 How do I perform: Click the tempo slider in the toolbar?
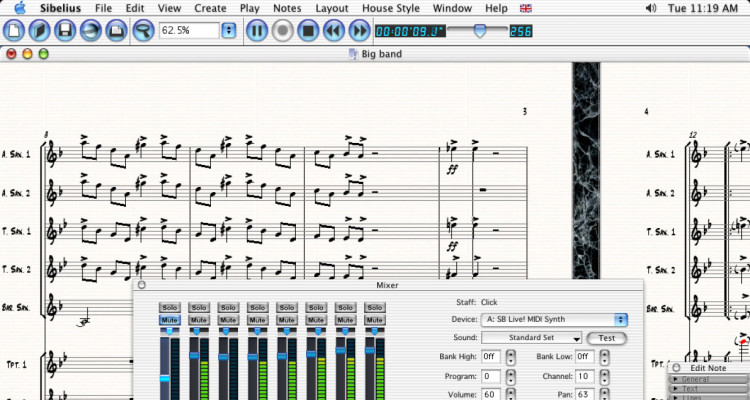point(480,31)
